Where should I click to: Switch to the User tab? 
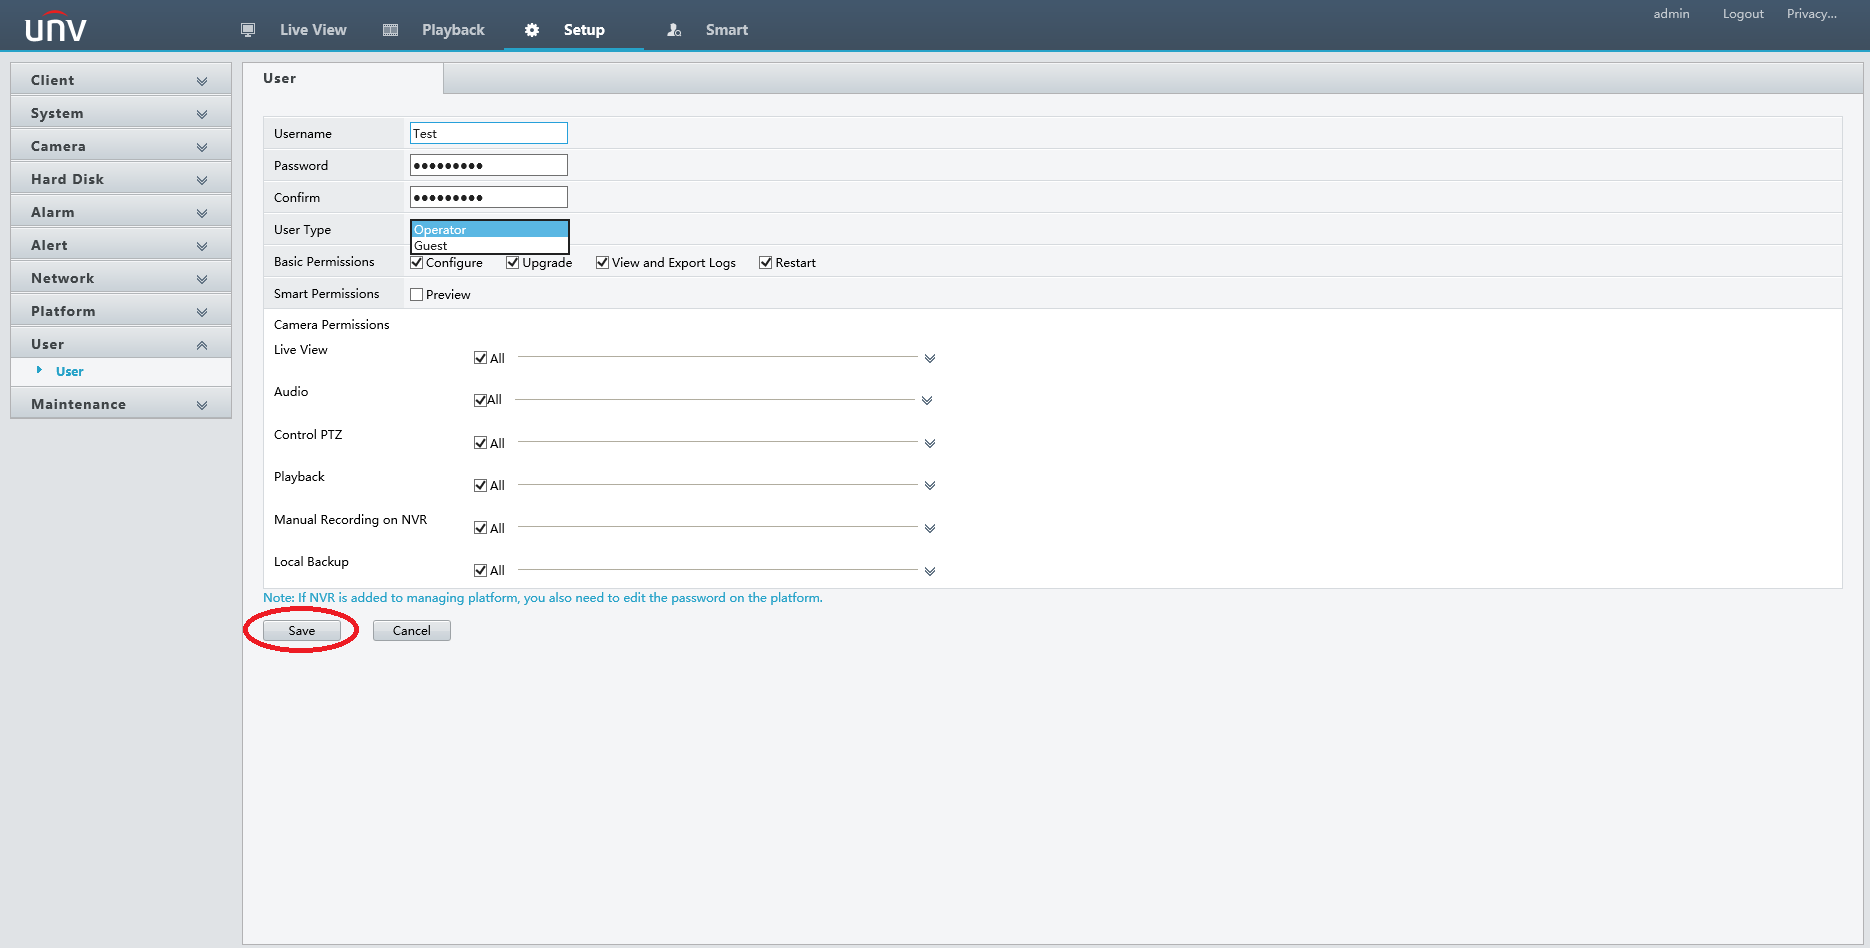(279, 78)
